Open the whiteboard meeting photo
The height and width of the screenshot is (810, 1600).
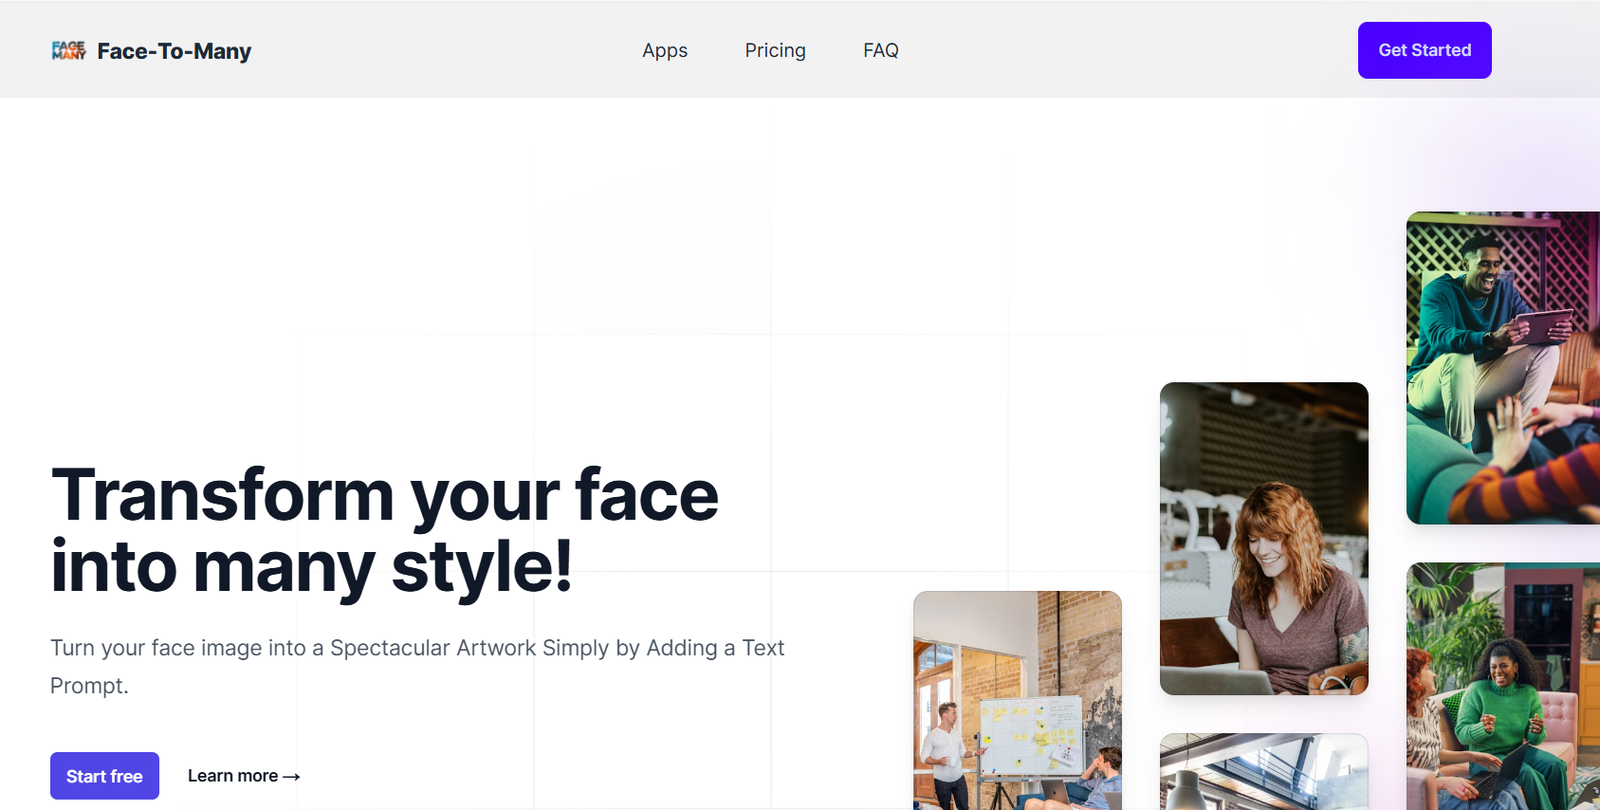(x=1017, y=700)
